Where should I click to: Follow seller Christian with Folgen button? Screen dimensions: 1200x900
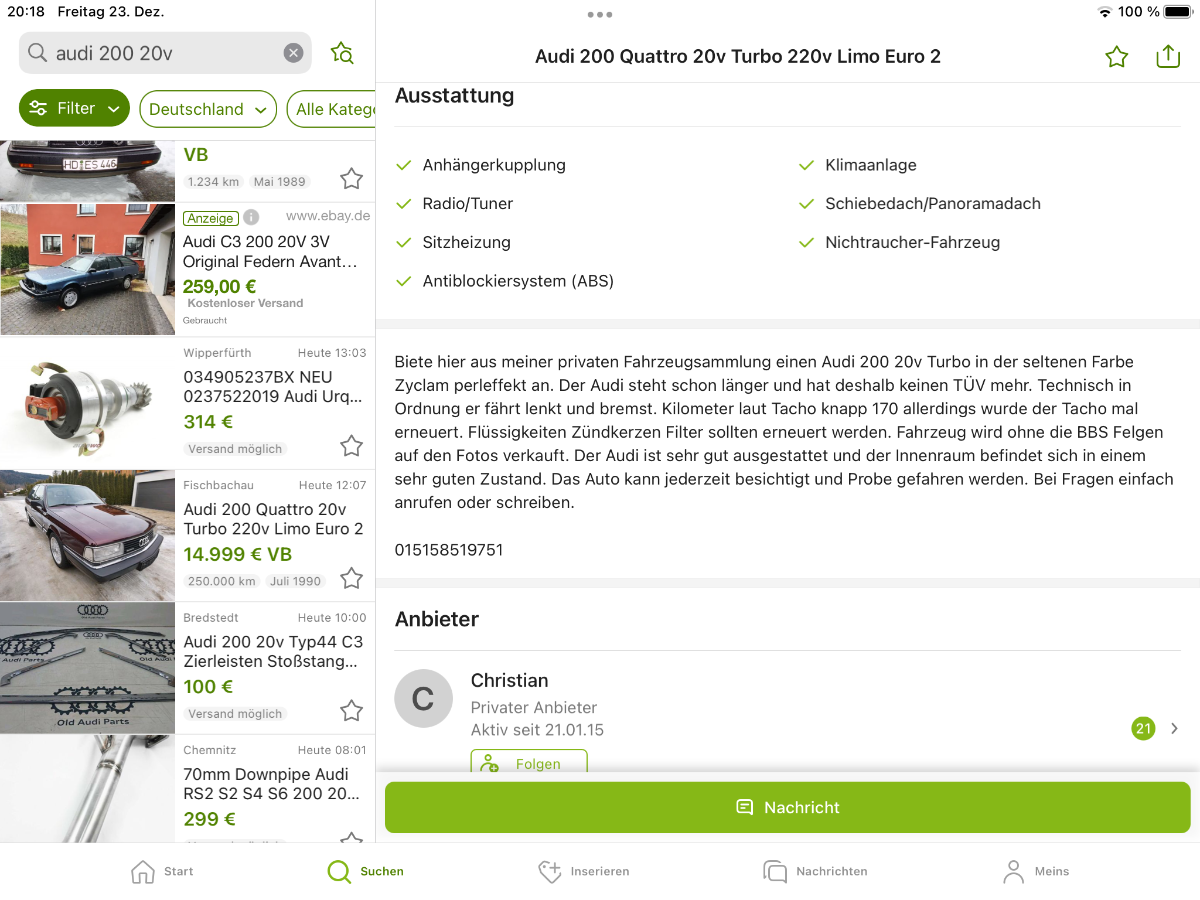click(x=529, y=763)
